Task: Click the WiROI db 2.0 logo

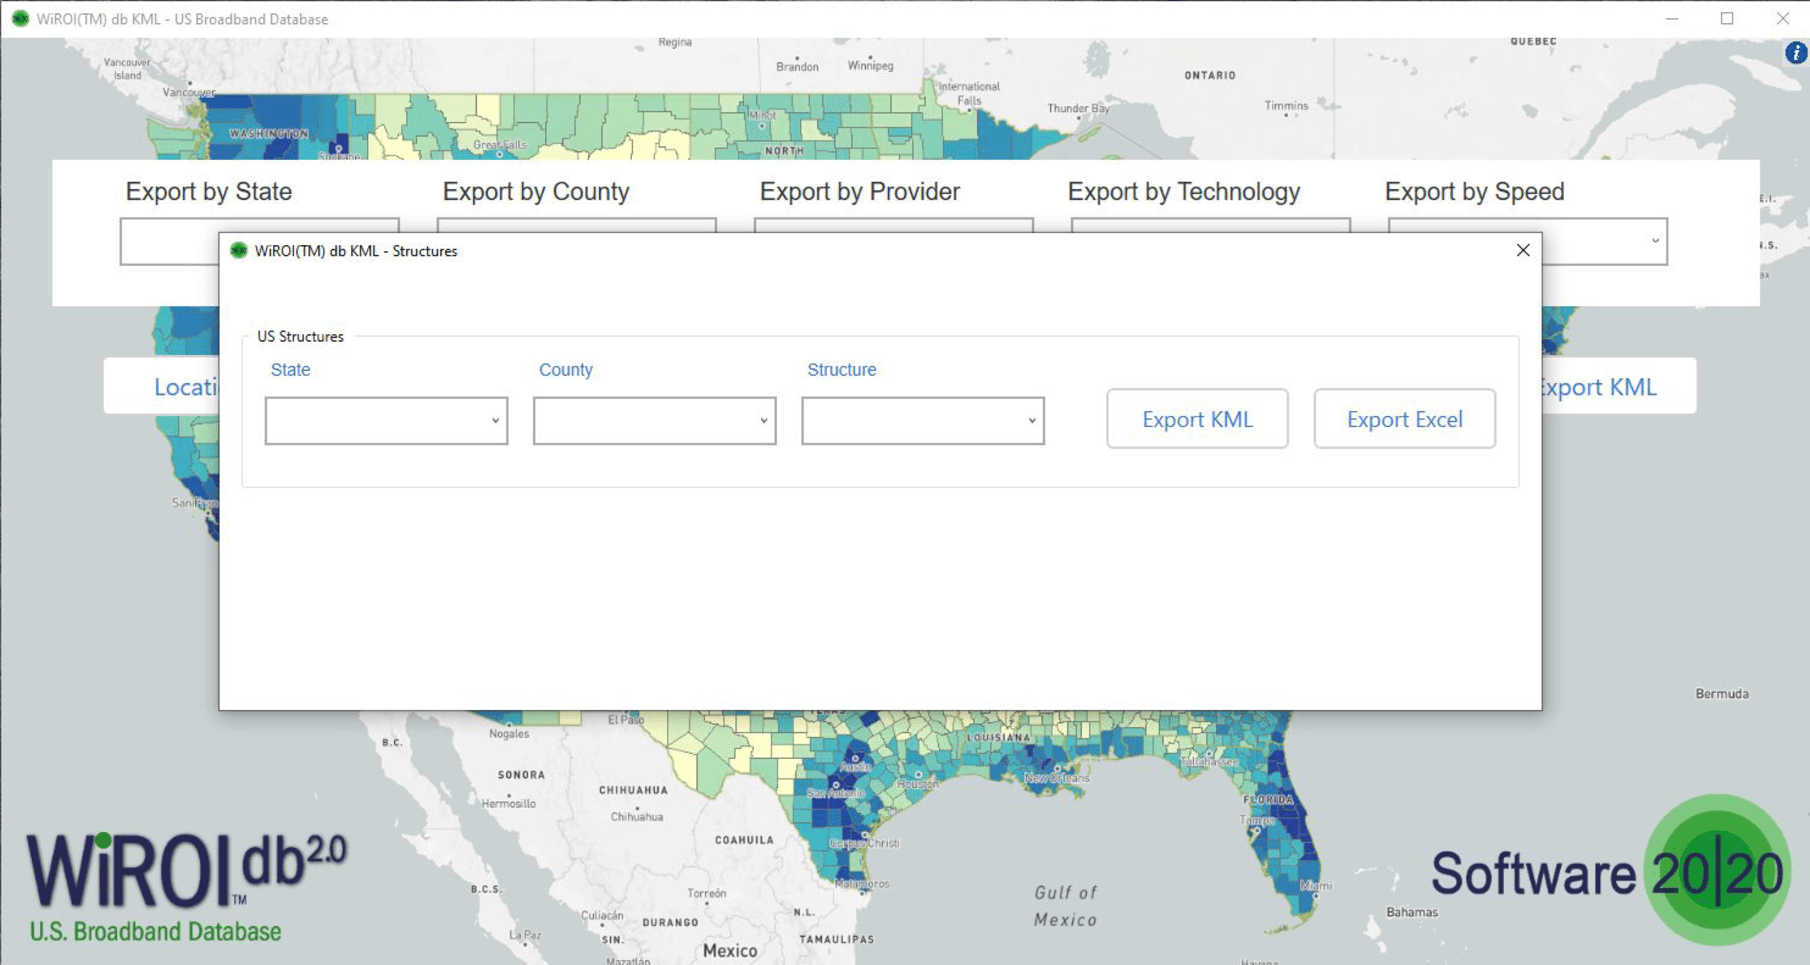Action: [x=186, y=870]
